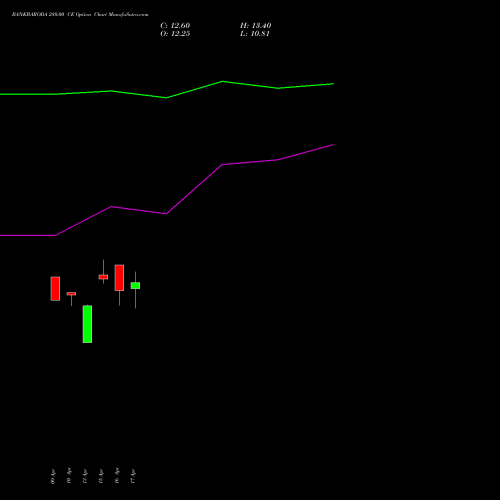Screen dimensions: 500x500
Task: Select the high value H: 13.40
Action: tap(256, 26)
